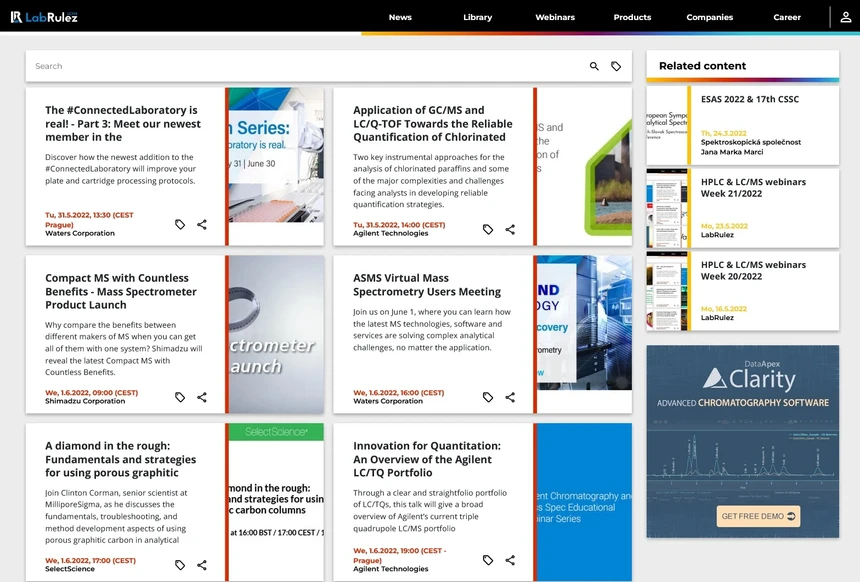860x582 pixels.
Task: Open Compact MS with Countless Benefits title
Action: (x=121, y=291)
